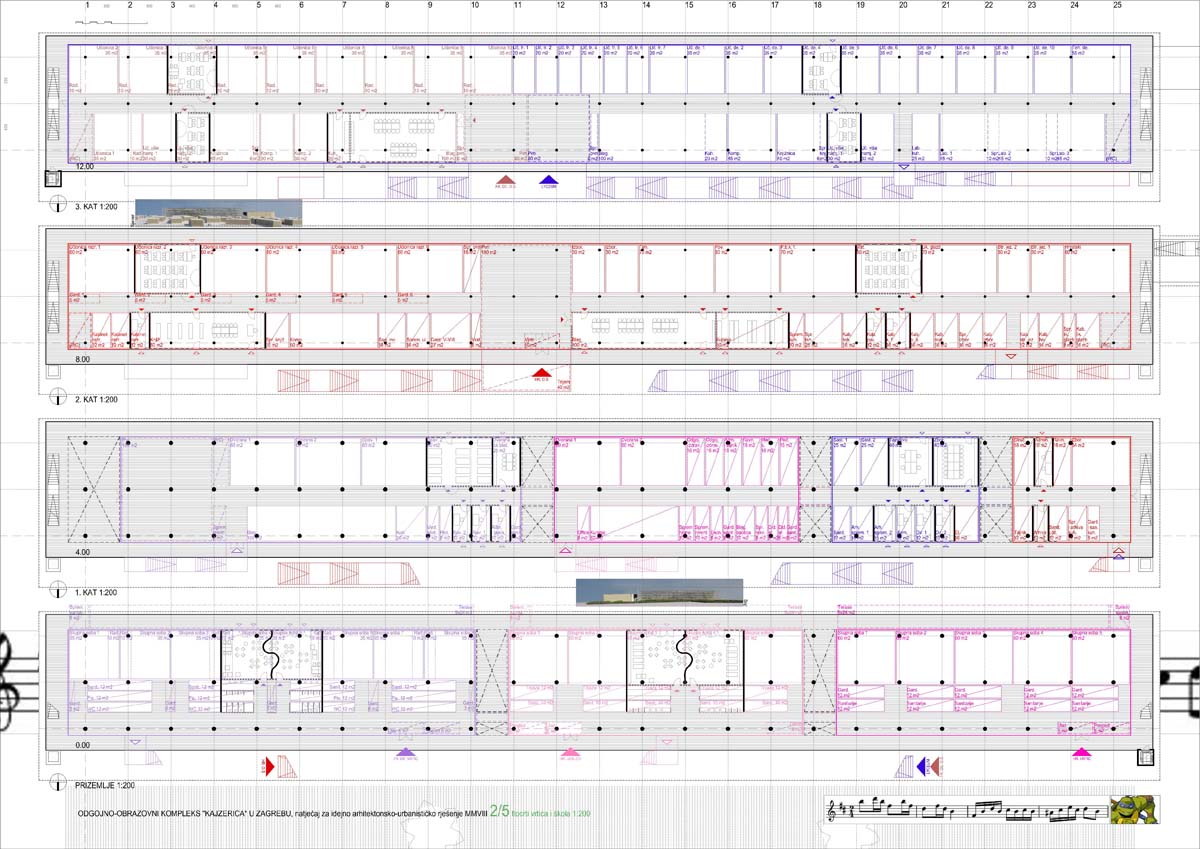The height and width of the screenshot is (849, 1200).
Task: Open the building render thumbnail near 3. KAT
Action: click(x=217, y=212)
